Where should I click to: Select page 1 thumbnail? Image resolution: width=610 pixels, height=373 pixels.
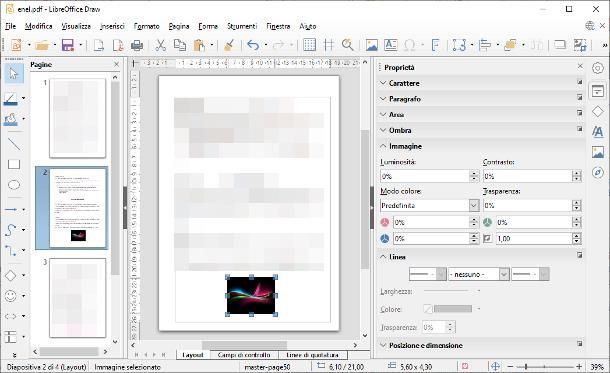pos(77,118)
